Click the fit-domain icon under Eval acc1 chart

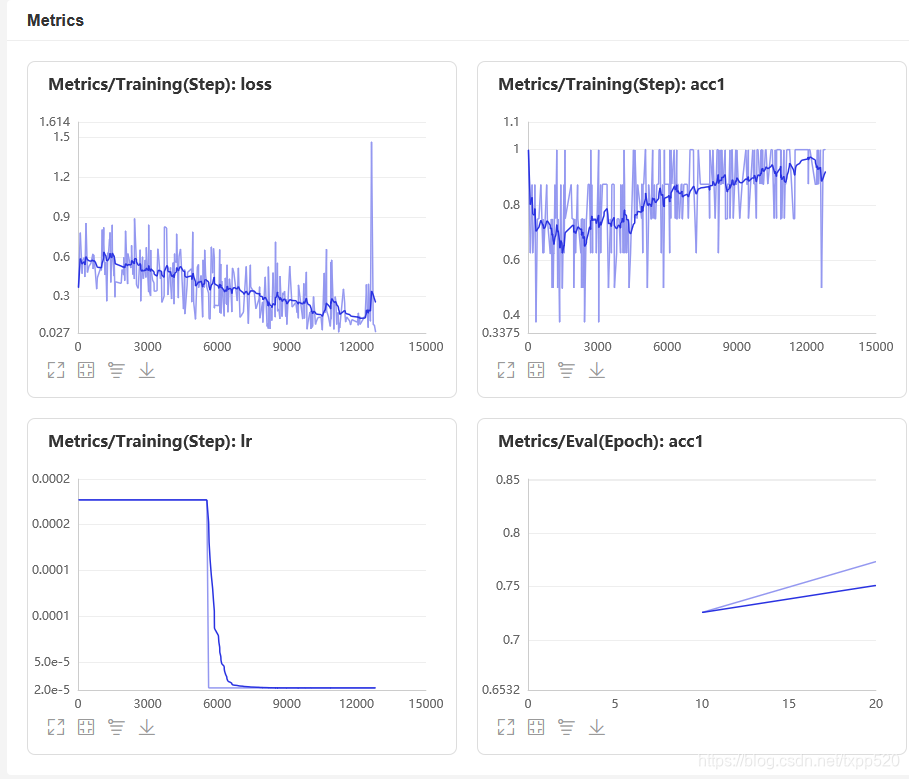[x=536, y=727]
